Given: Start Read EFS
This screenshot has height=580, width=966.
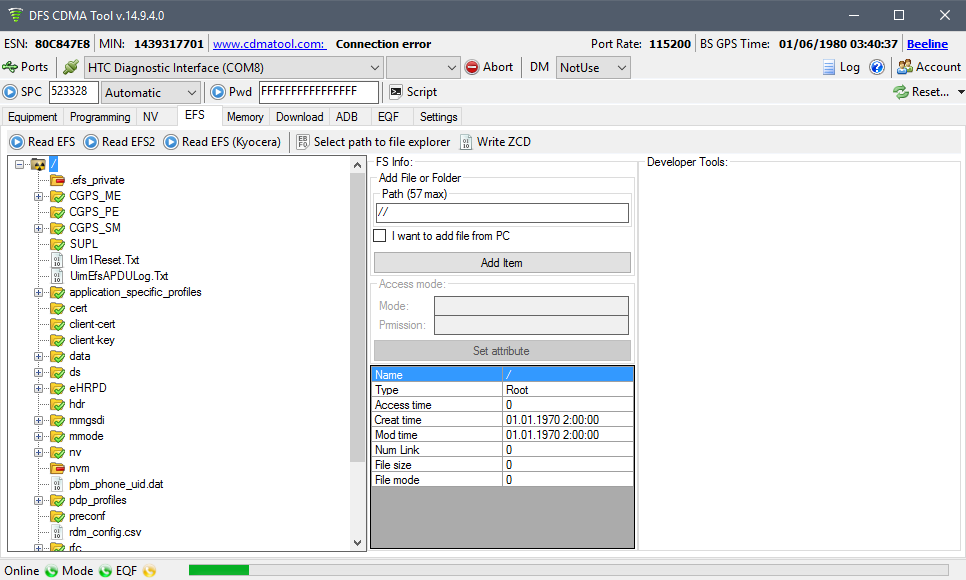Looking at the screenshot, I should pos(43,142).
